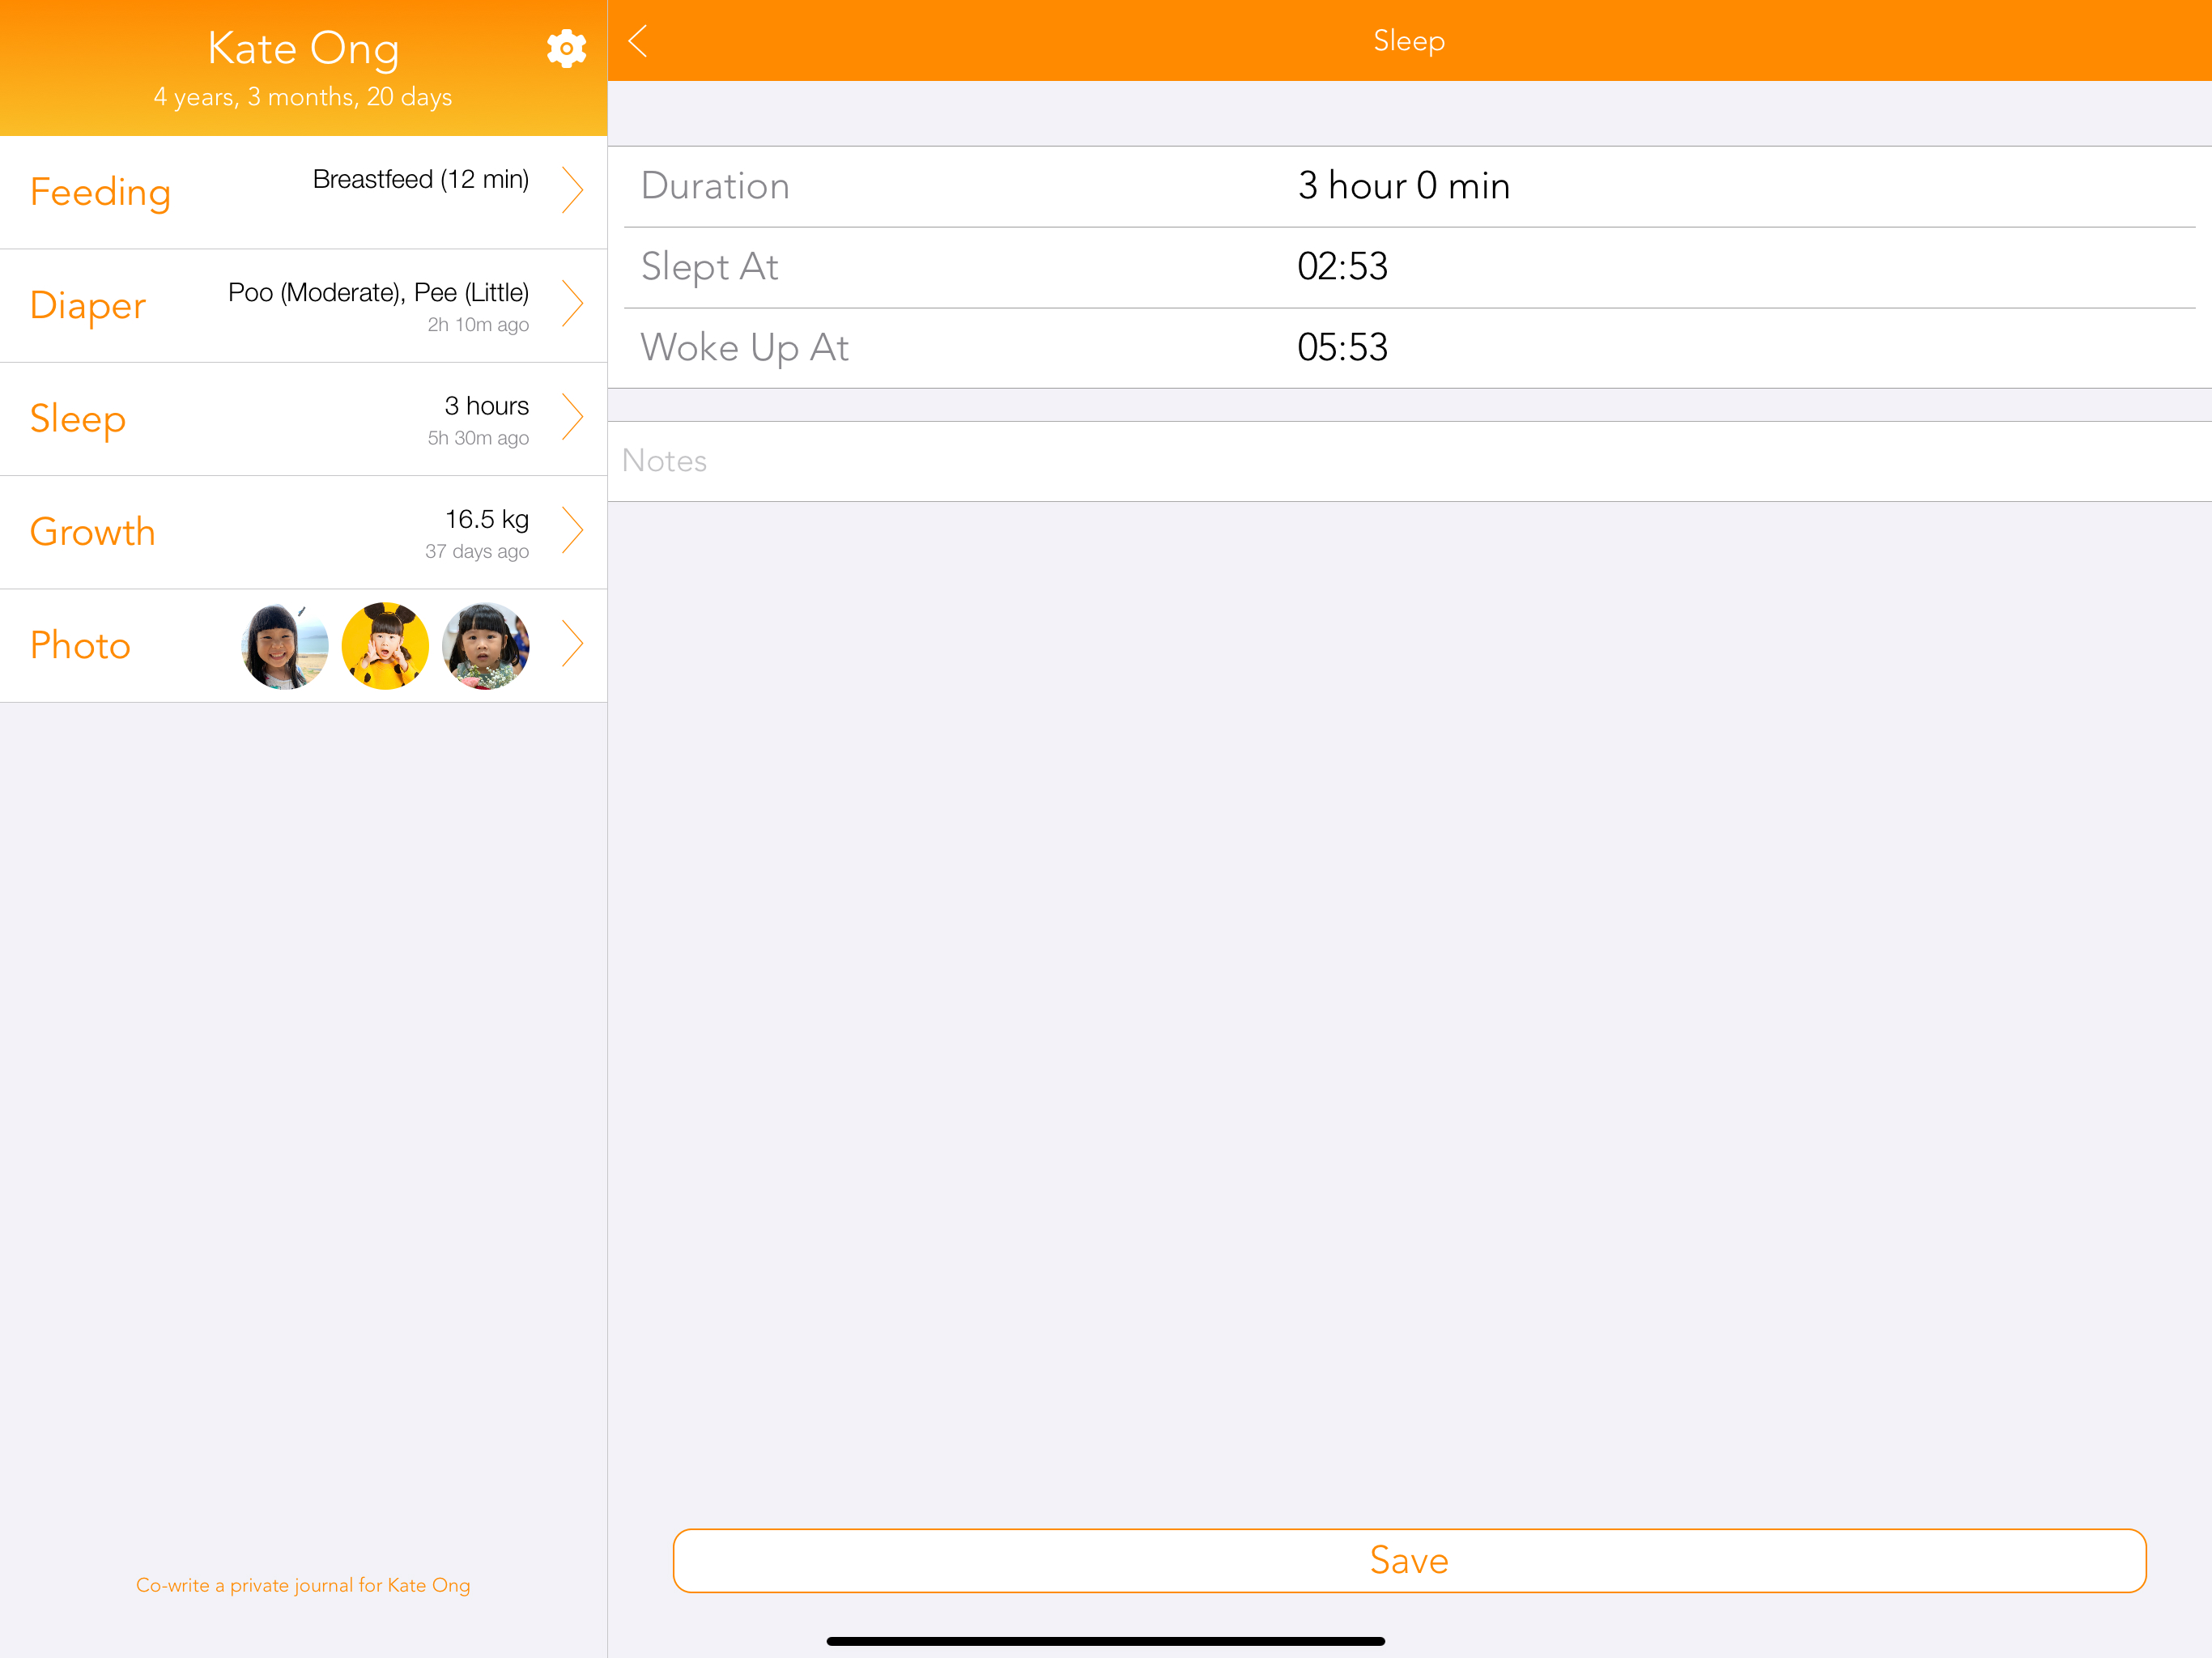This screenshot has height=1658, width=2212.
Task: Tap the back arrow in Sleep header
Action: point(638,41)
